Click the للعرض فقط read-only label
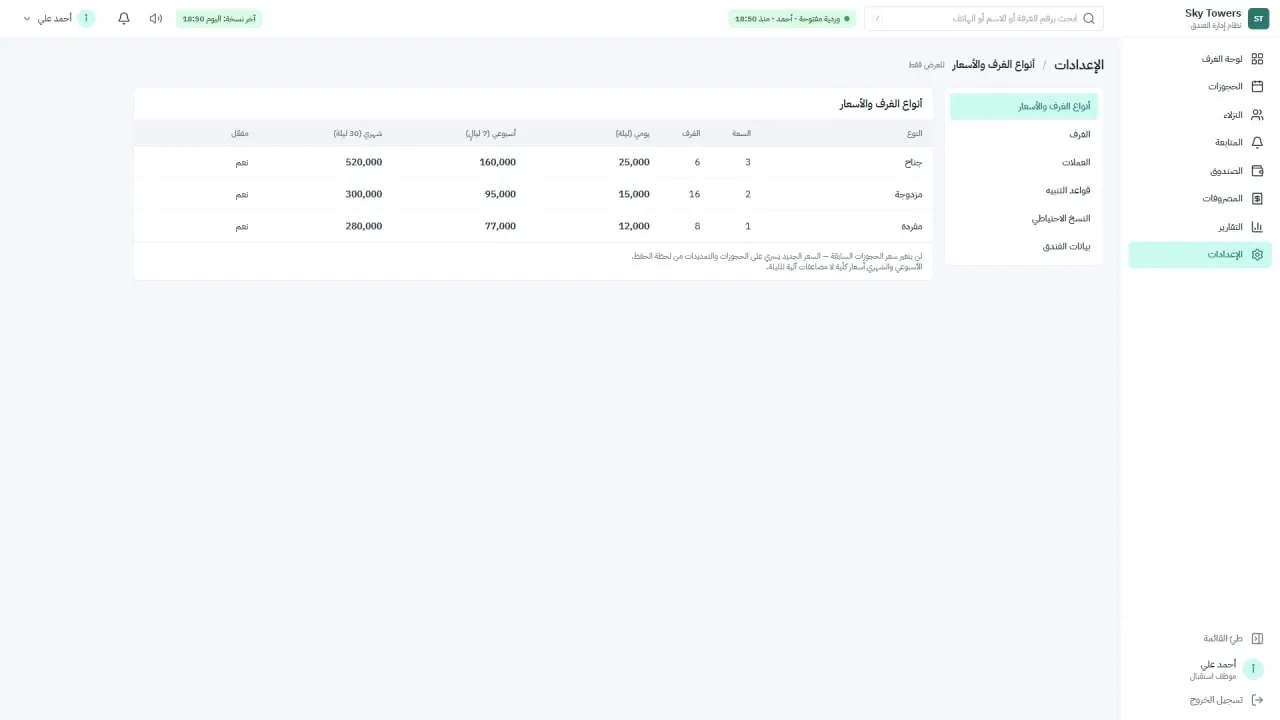Screen dimensions: 1280x720 tap(926, 65)
